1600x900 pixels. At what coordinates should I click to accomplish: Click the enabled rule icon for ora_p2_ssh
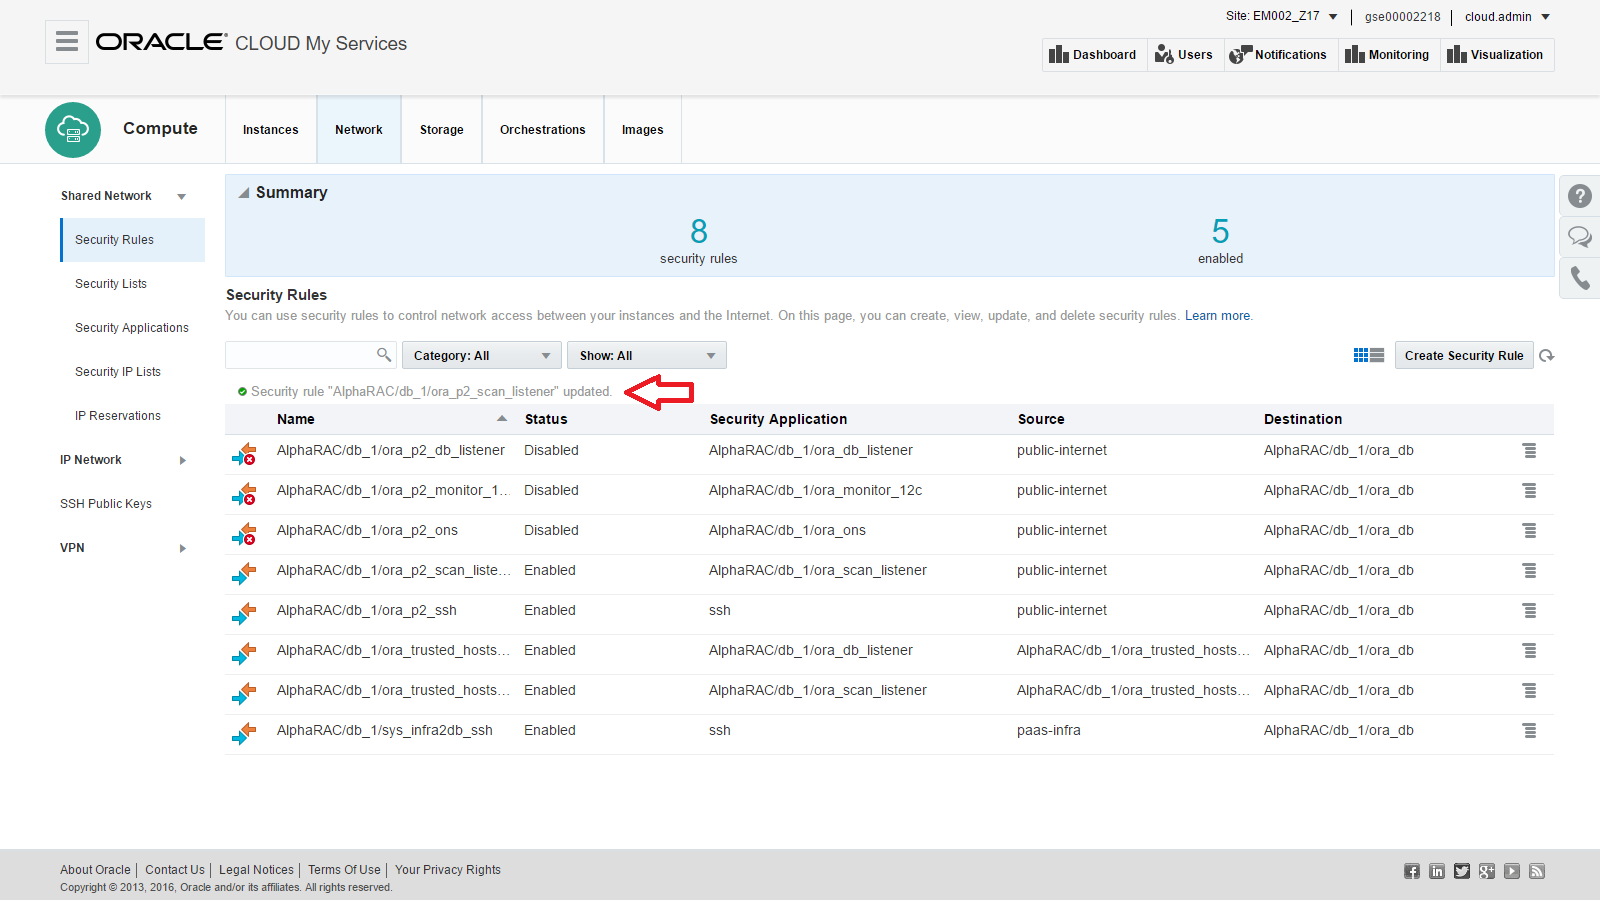tap(244, 614)
